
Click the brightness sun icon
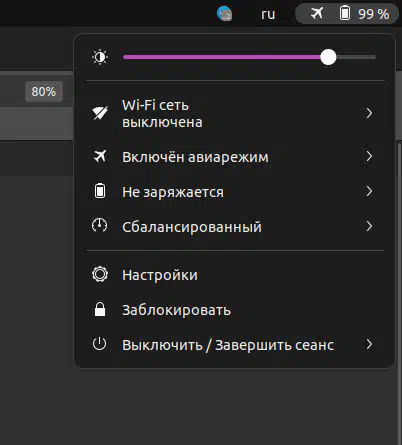coord(100,57)
